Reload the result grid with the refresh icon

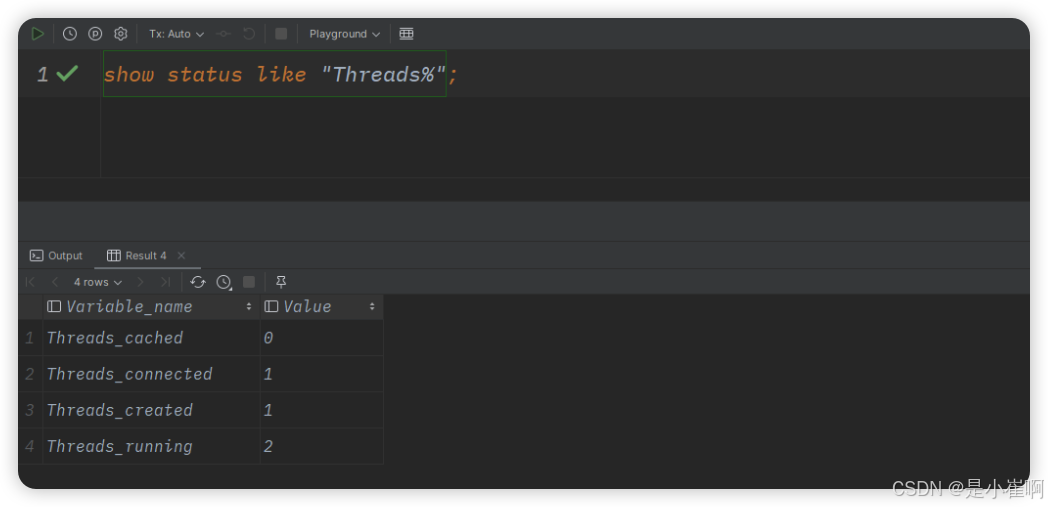coord(198,282)
